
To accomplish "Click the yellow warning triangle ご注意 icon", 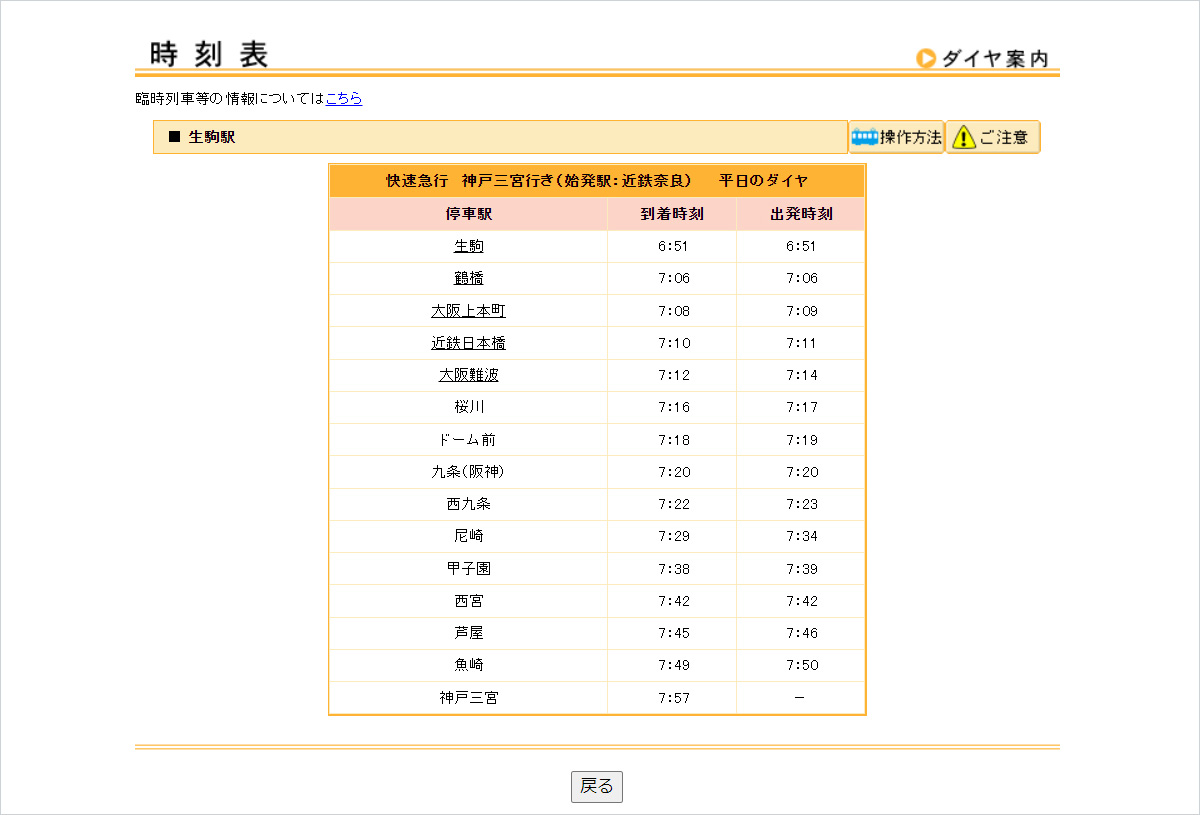I will coord(962,137).
